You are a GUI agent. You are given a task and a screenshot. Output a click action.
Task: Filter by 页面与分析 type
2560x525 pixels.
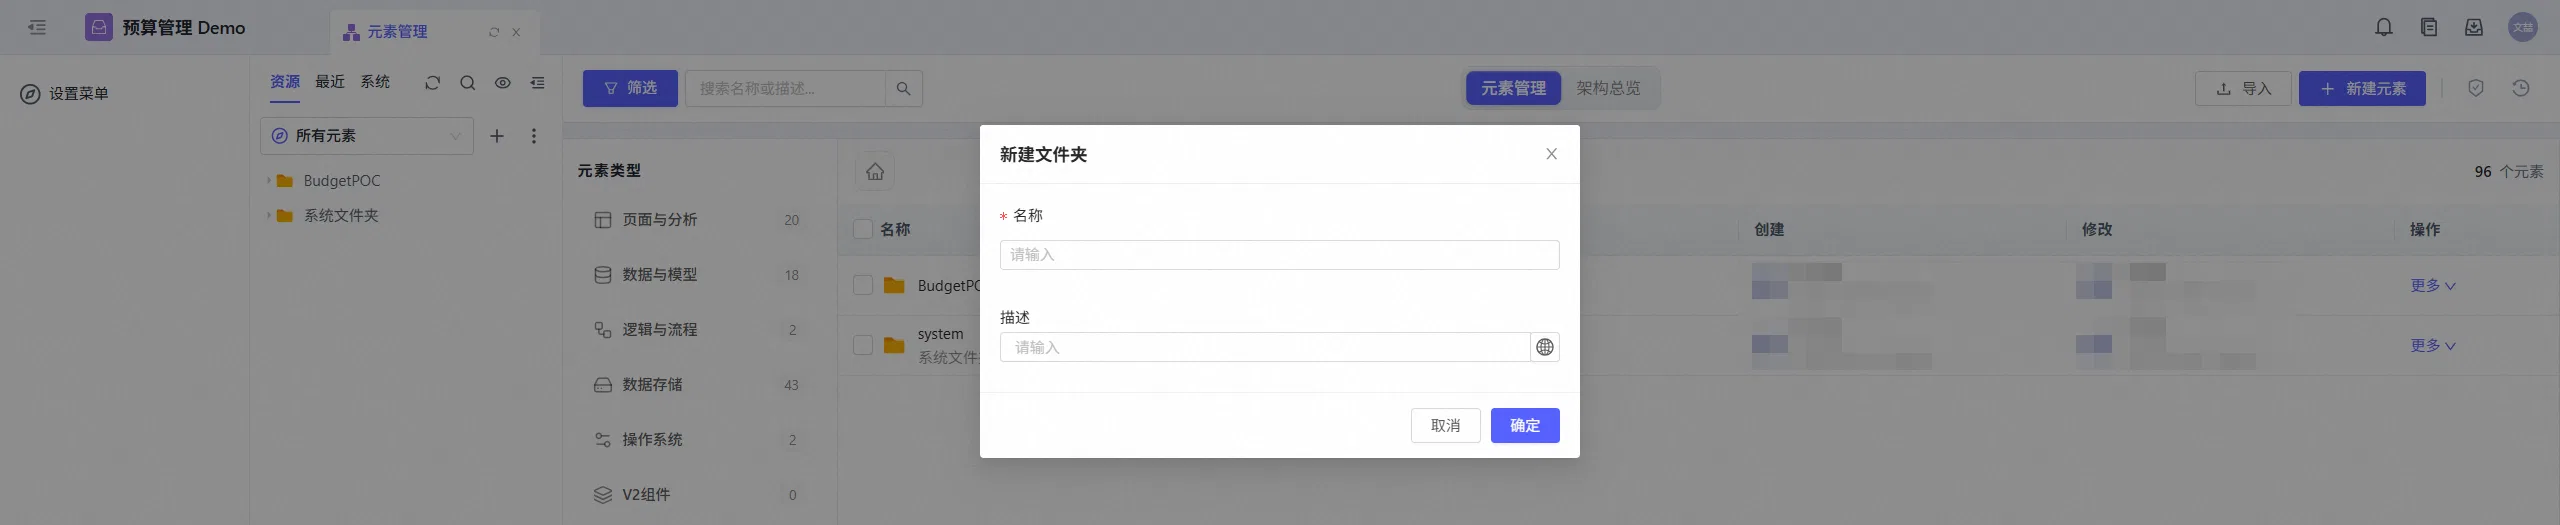point(697,220)
